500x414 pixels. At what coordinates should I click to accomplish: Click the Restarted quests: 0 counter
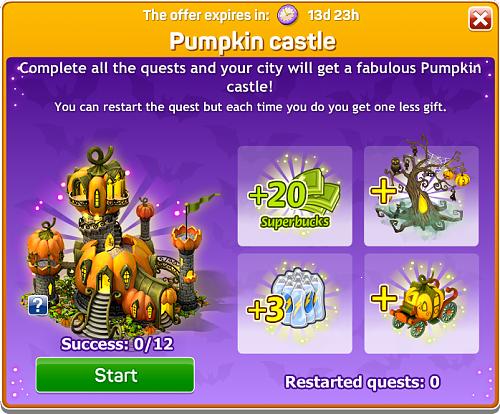click(x=362, y=382)
